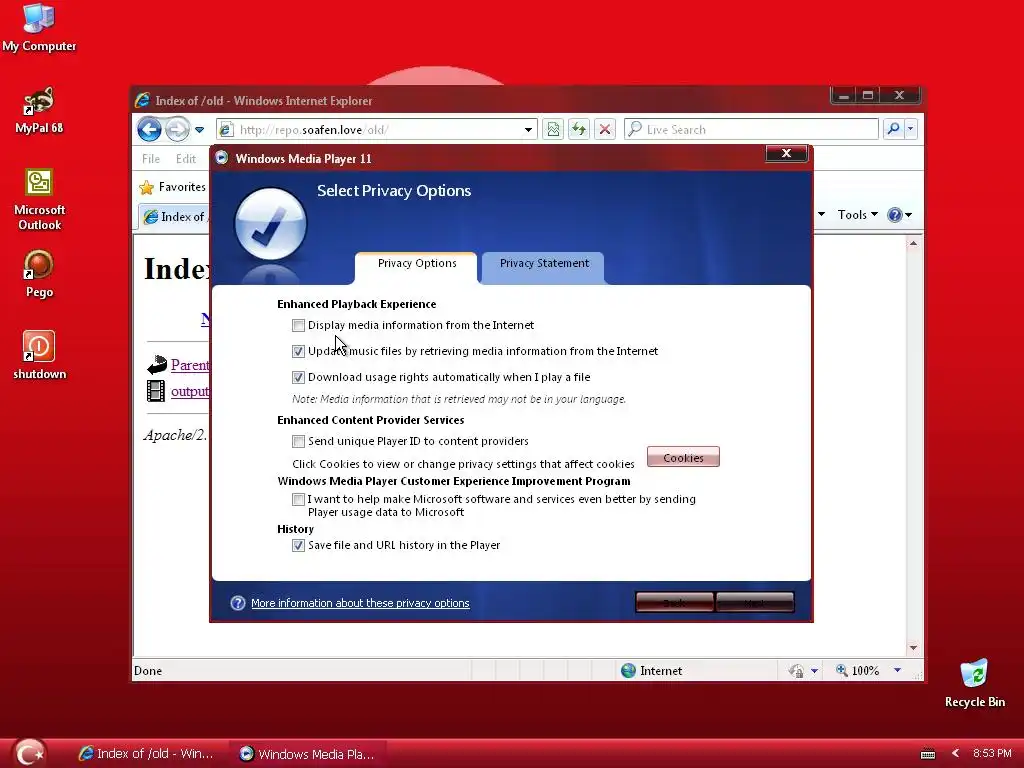This screenshot has width=1024, height=768.
Task: Click the Windows Media Player title bar icon
Action: pos(222,158)
